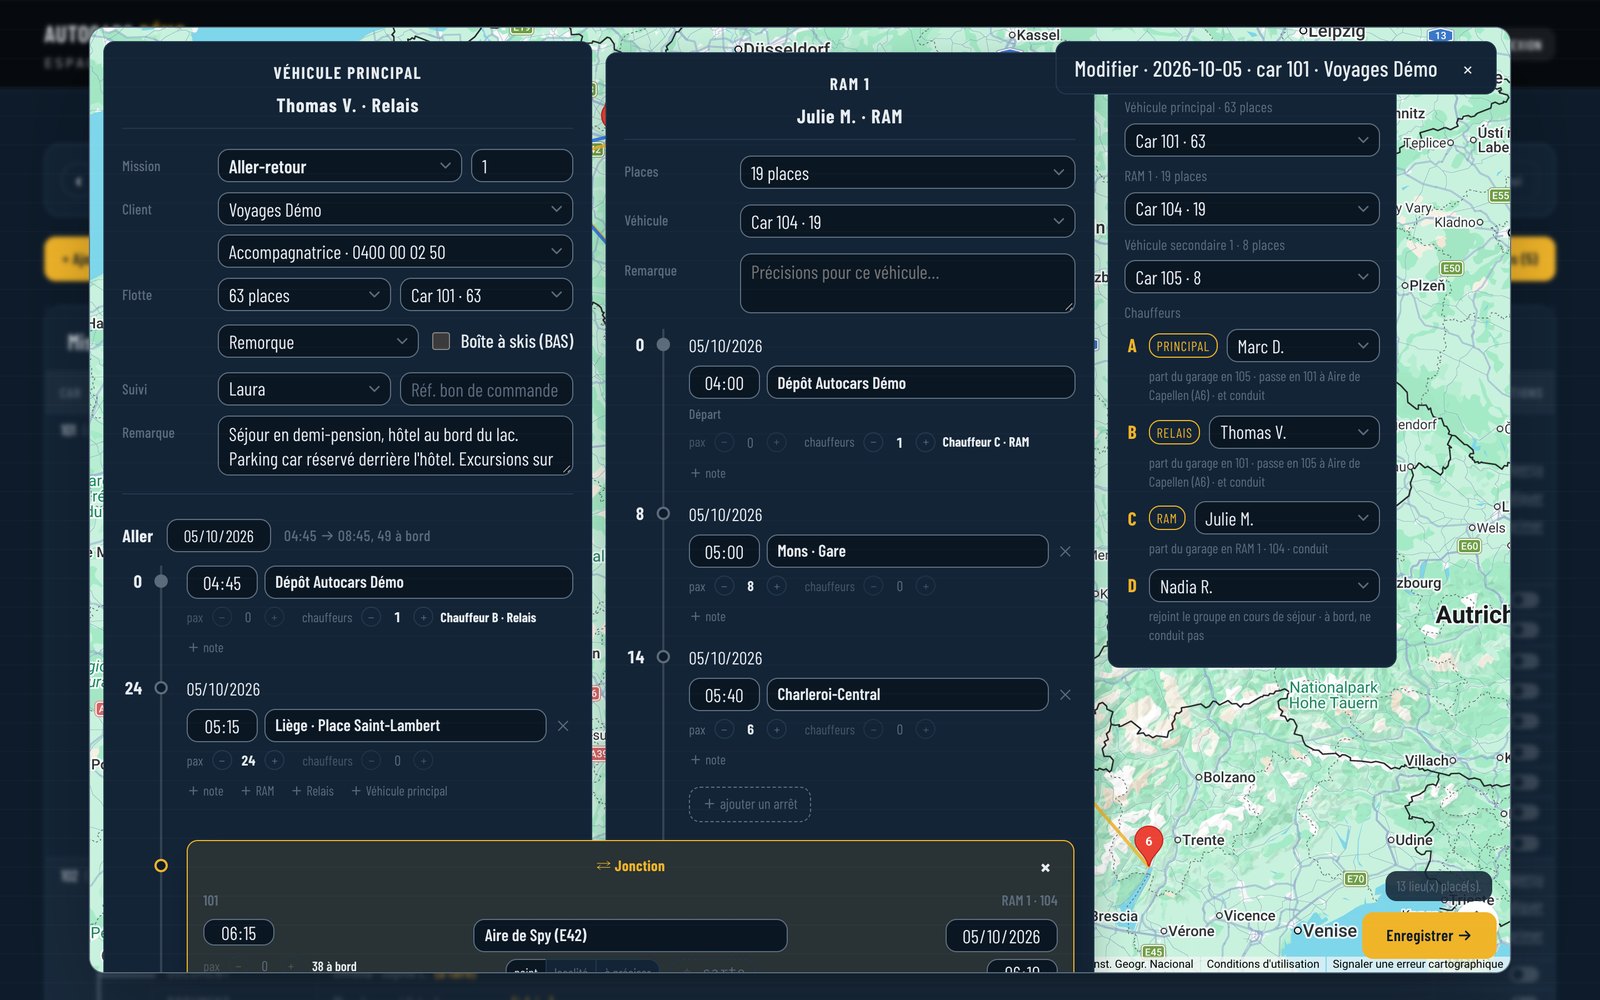Close the Modifier dialog
The image size is (1600, 1000).
pyautogui.click(x=1467, y=70)
